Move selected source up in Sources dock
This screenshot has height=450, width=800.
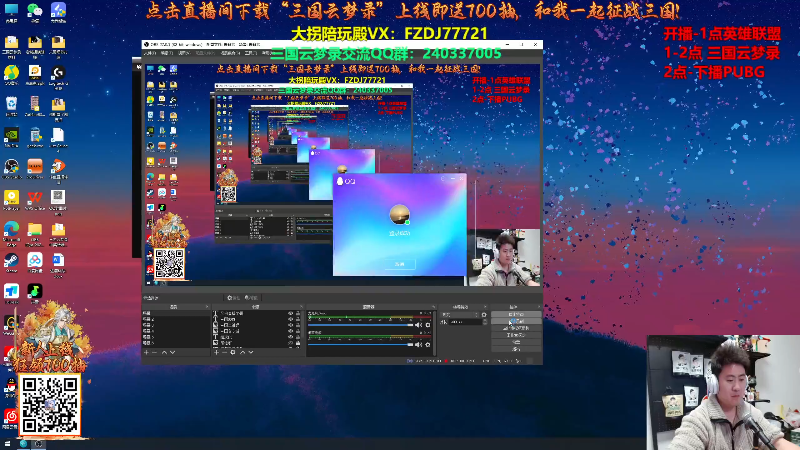(242, 353)
